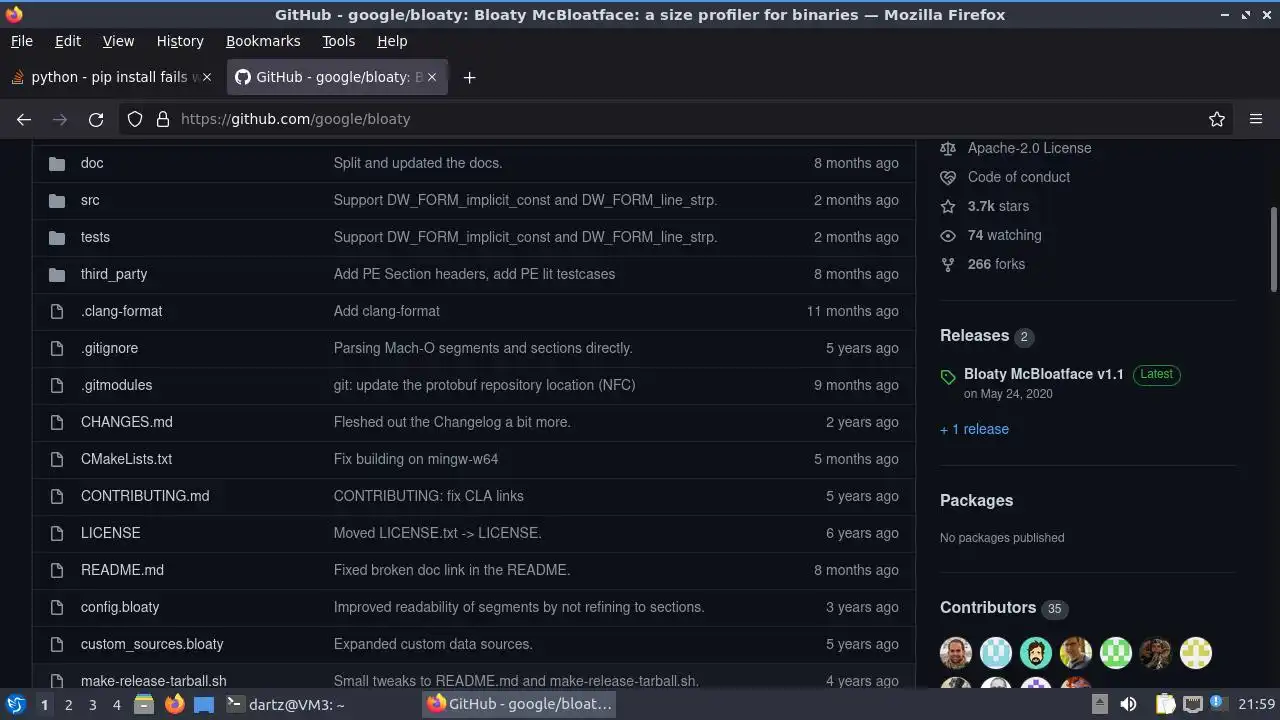Open the CHANGES.md file link
The image size is (1280, 720).
coord(126,422)
